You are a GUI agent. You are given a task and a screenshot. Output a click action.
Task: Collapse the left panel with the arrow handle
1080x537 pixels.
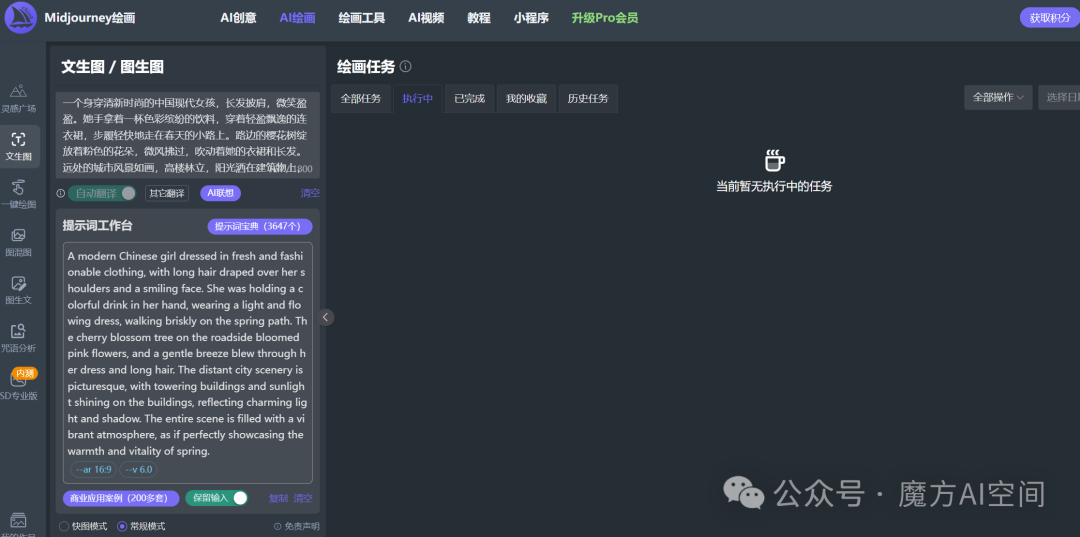(x=326, y=317)
